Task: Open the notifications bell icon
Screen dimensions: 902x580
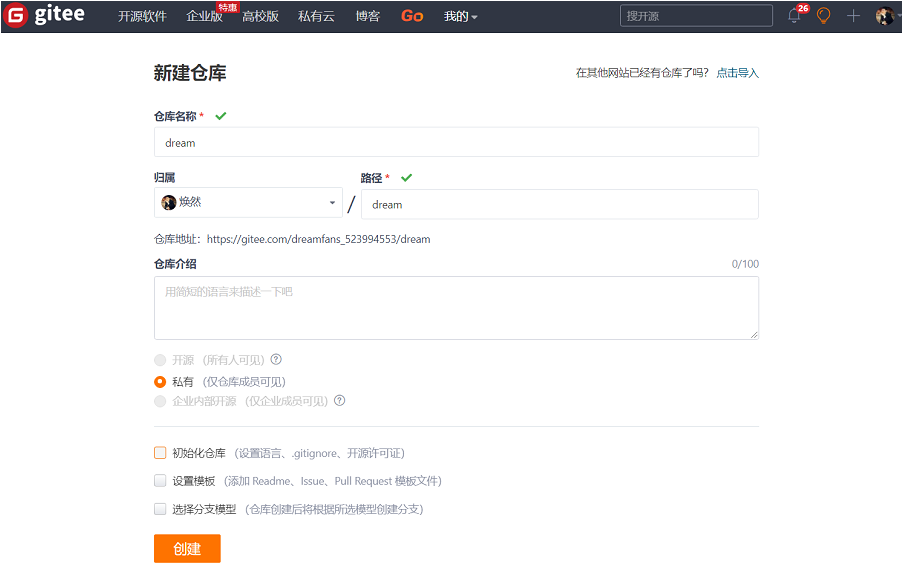Action: coord(794,16)
